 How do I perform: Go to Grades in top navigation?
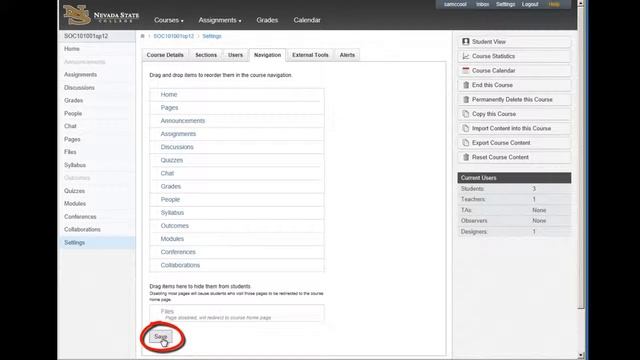coord(267,20)
